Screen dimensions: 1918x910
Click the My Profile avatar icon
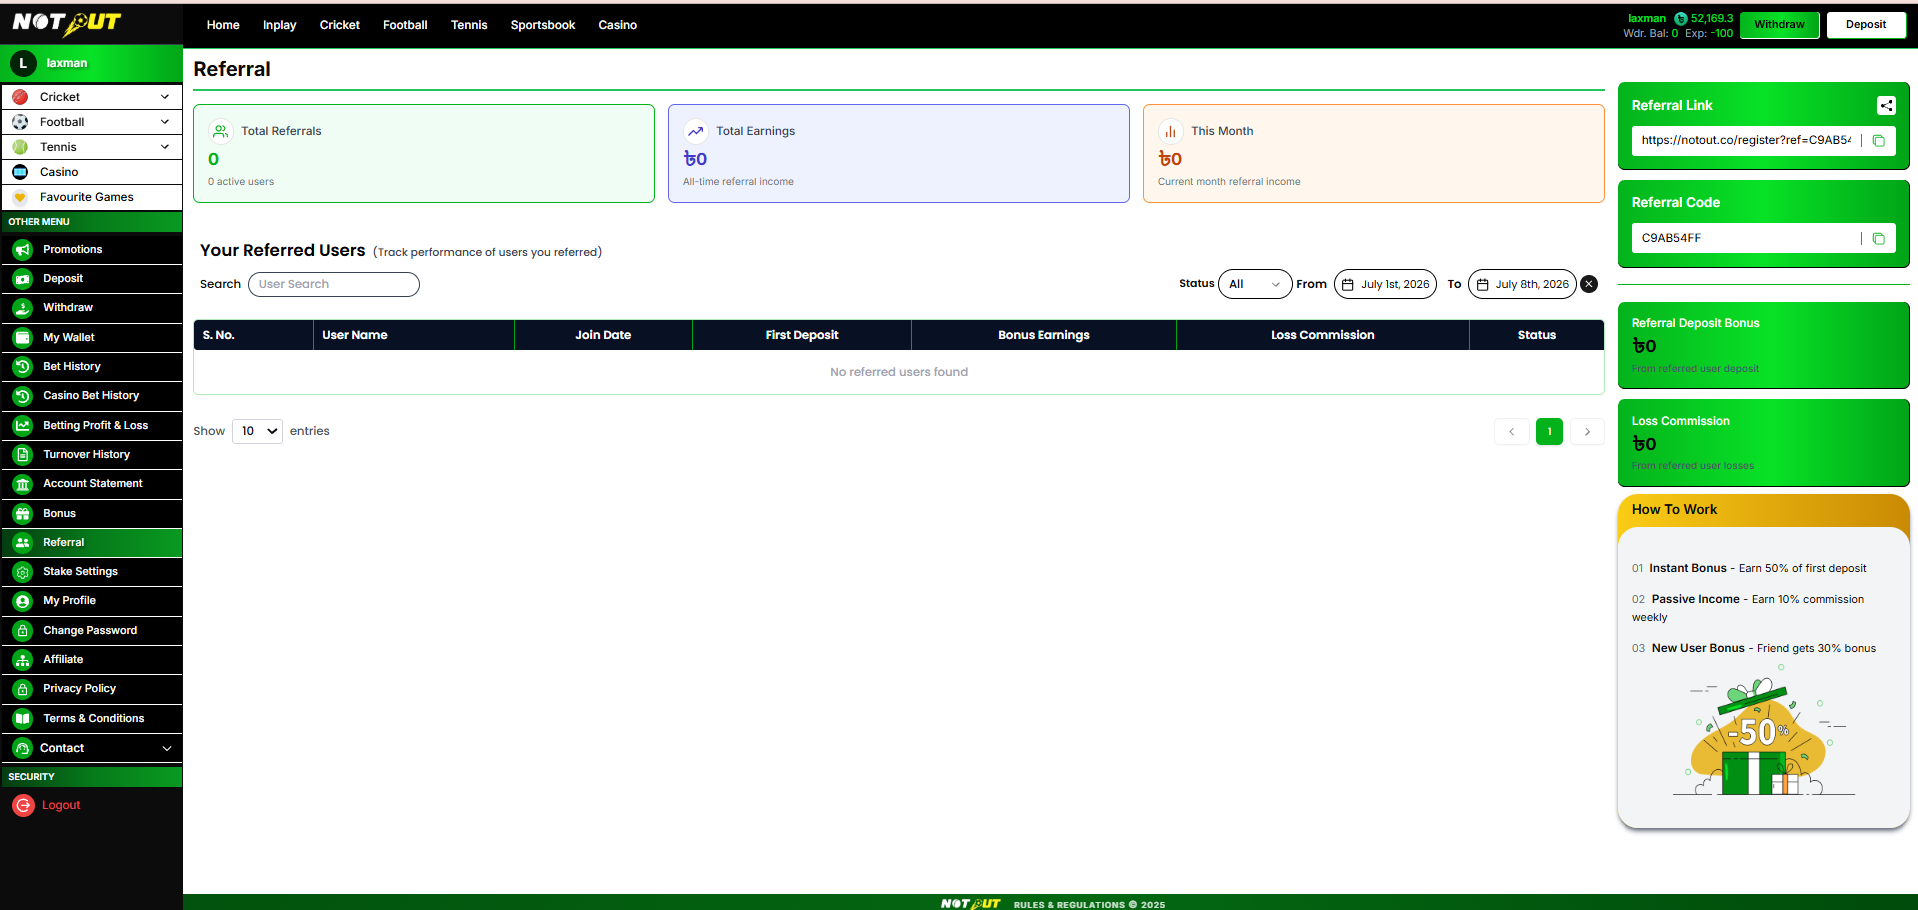23,601
